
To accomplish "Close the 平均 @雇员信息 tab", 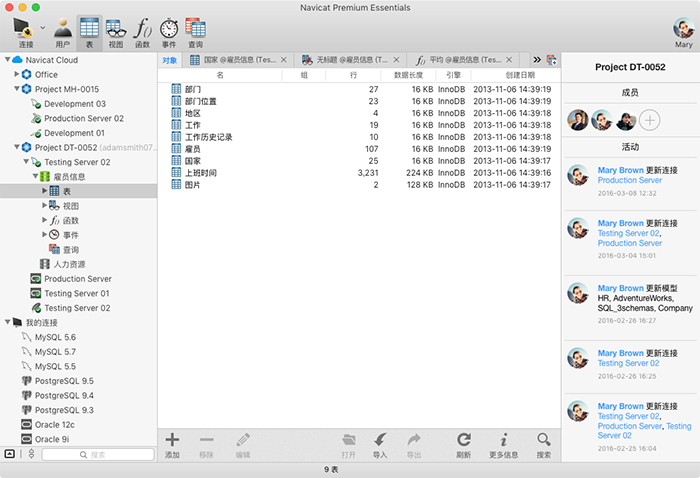I will [509, 60].
